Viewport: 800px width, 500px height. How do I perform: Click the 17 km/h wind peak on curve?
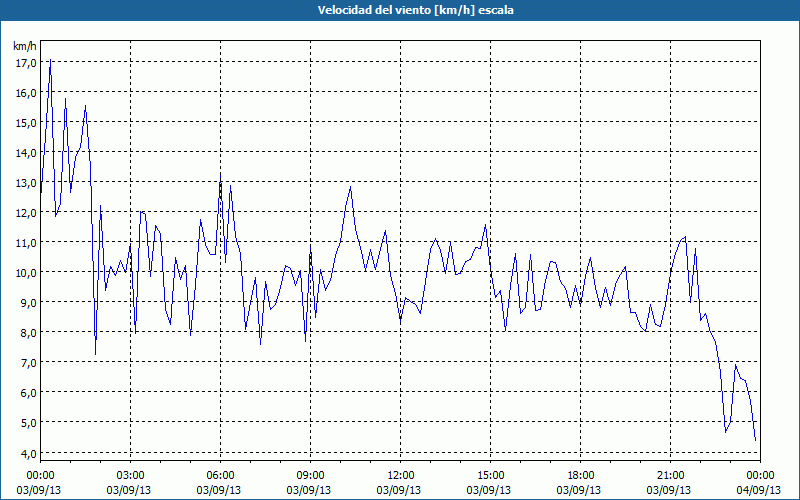point(50,60)
